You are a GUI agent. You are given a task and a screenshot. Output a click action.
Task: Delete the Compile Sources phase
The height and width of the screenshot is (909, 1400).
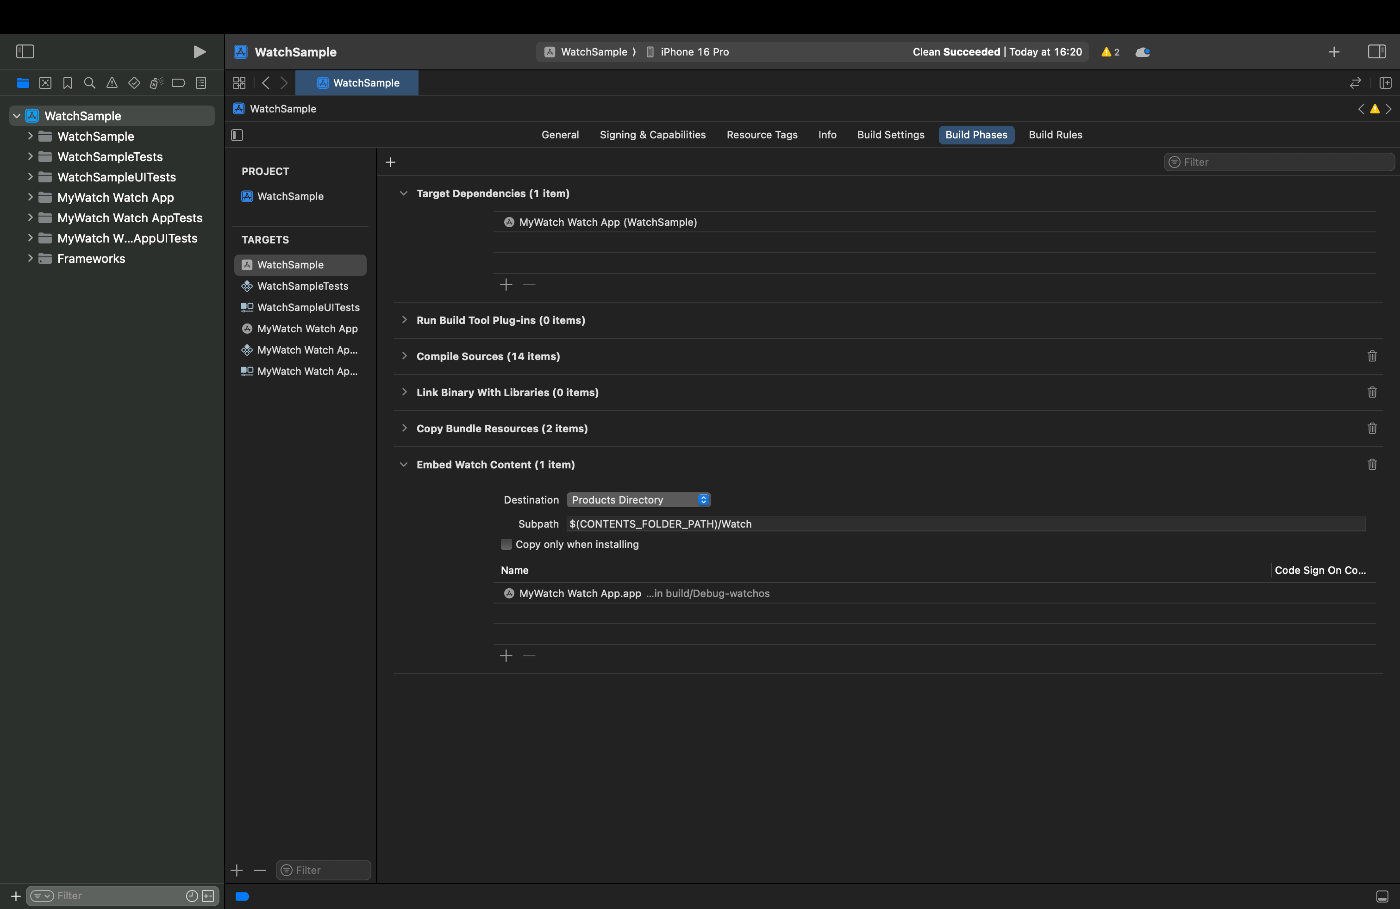1372,356
